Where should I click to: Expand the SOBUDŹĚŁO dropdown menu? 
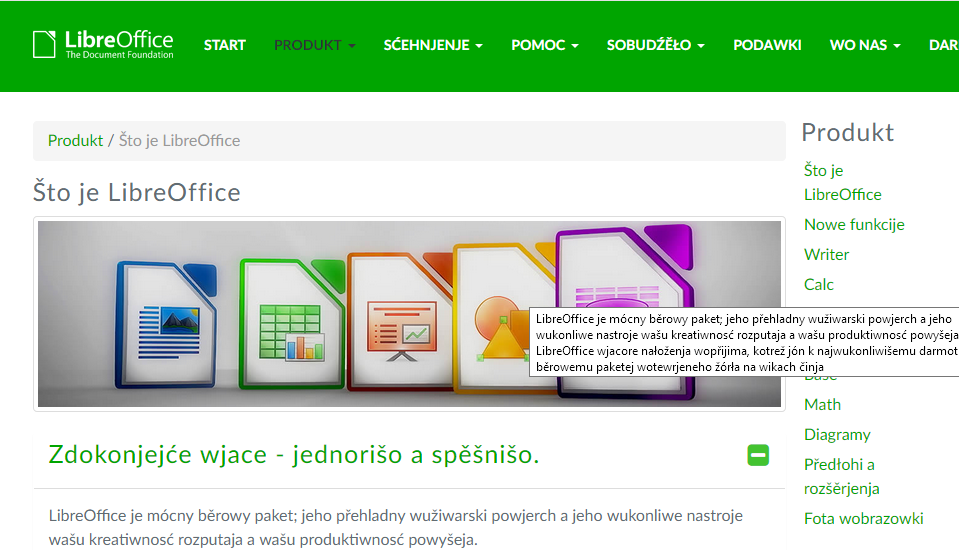656,45
